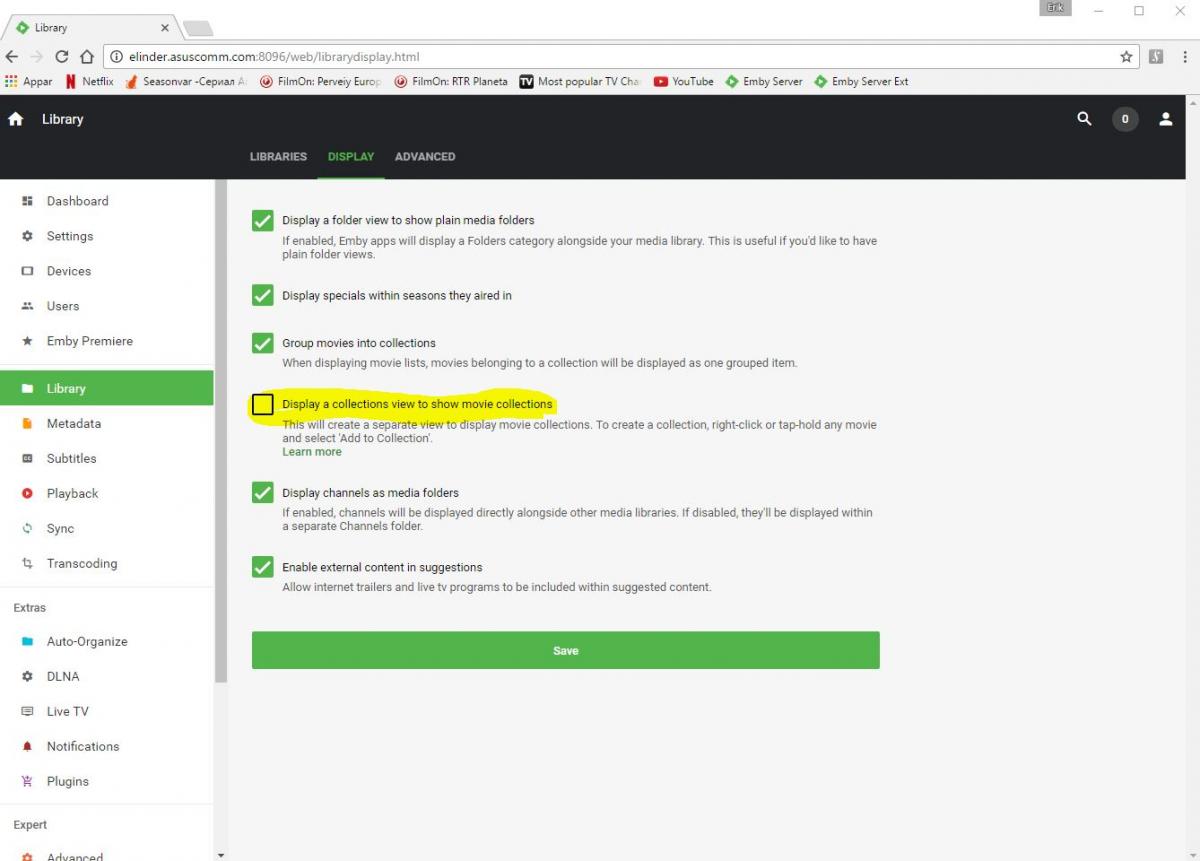This screenshot has width=1200, height=861.
Task: Open the Seasonvar bookmark
Action: click(186, 82)
